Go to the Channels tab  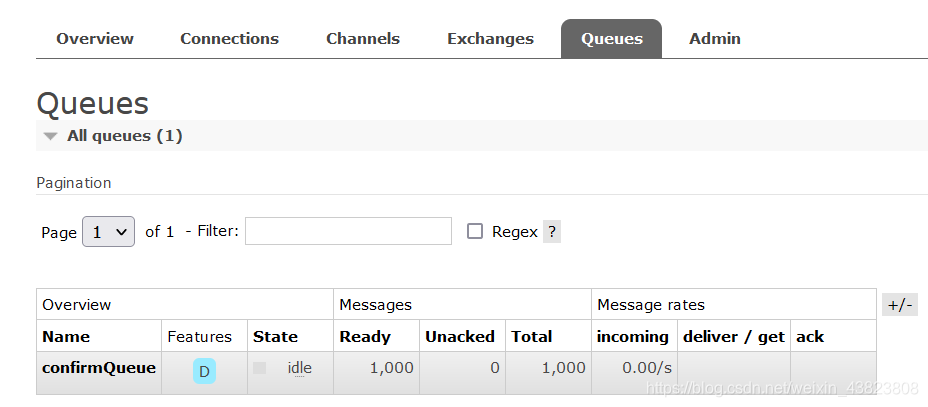point(363,39)
